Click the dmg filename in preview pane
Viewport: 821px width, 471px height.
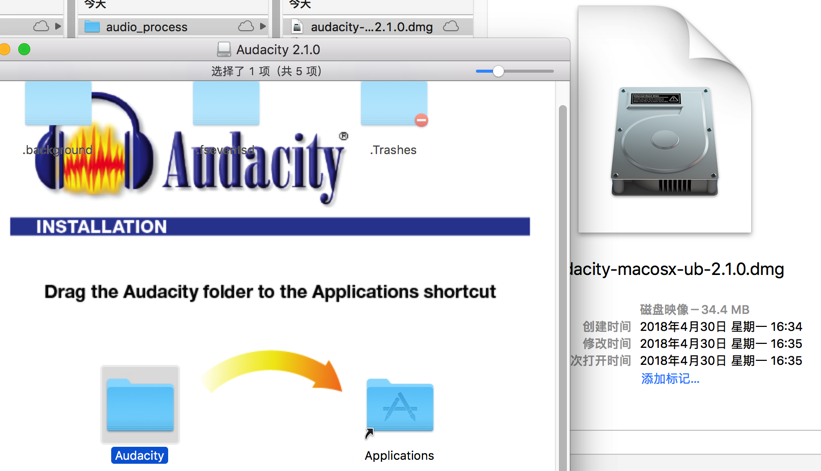click(676, 269)
